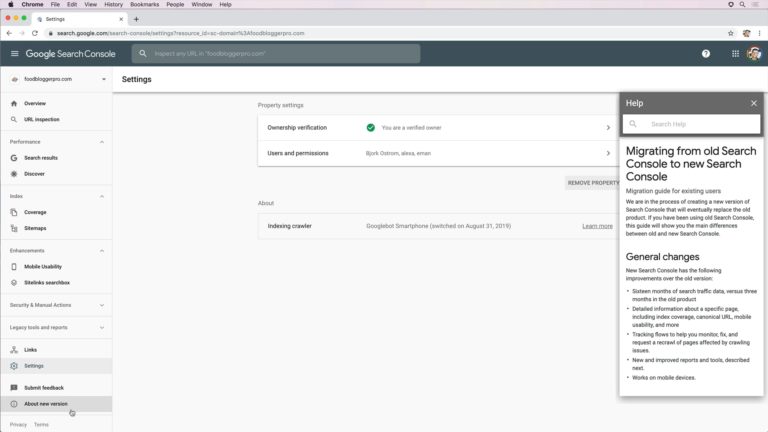Open the Google apps grid
This screenshot has height=432, width=768.
[735, 54]
